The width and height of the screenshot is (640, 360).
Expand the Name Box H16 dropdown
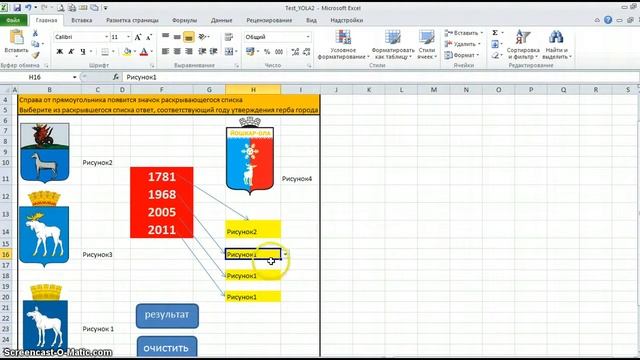[74, 77]
